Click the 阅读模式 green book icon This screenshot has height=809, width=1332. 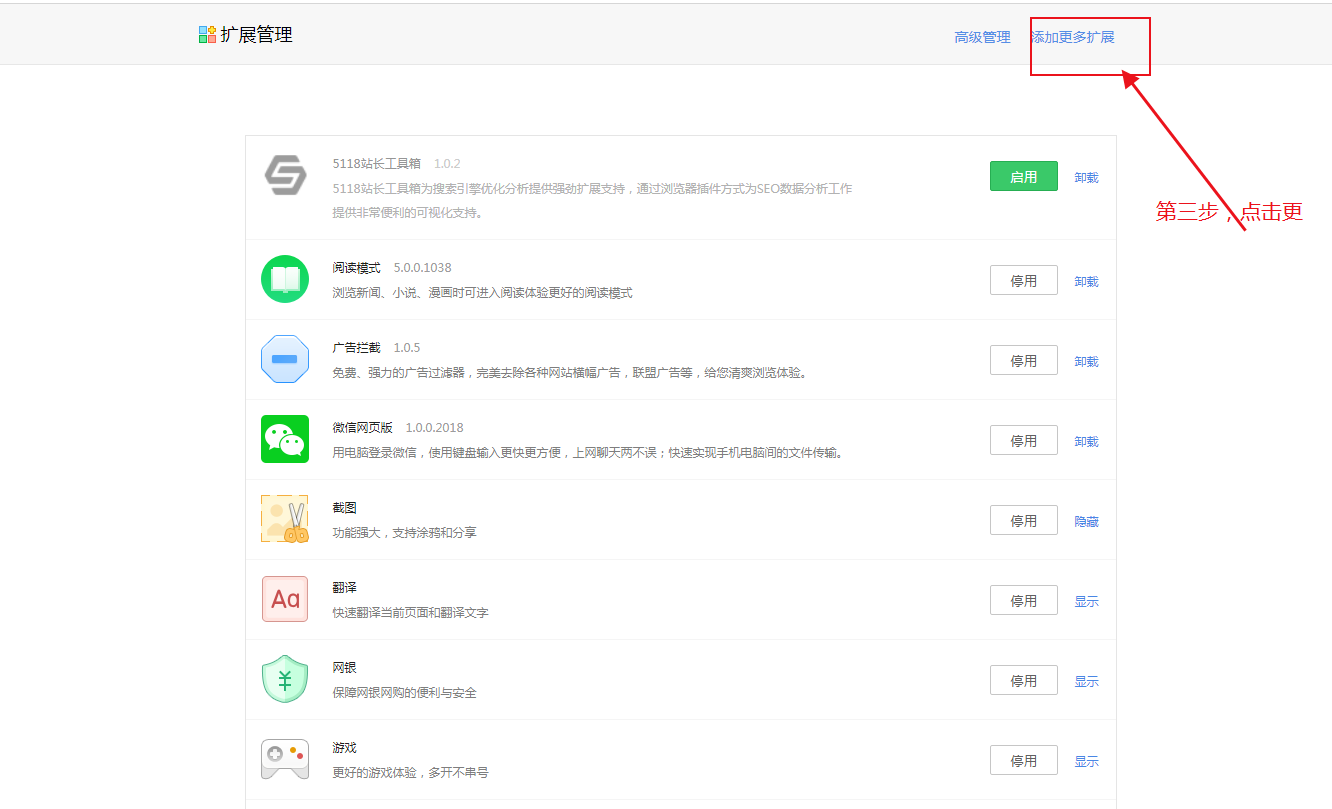tap(285, 279)
